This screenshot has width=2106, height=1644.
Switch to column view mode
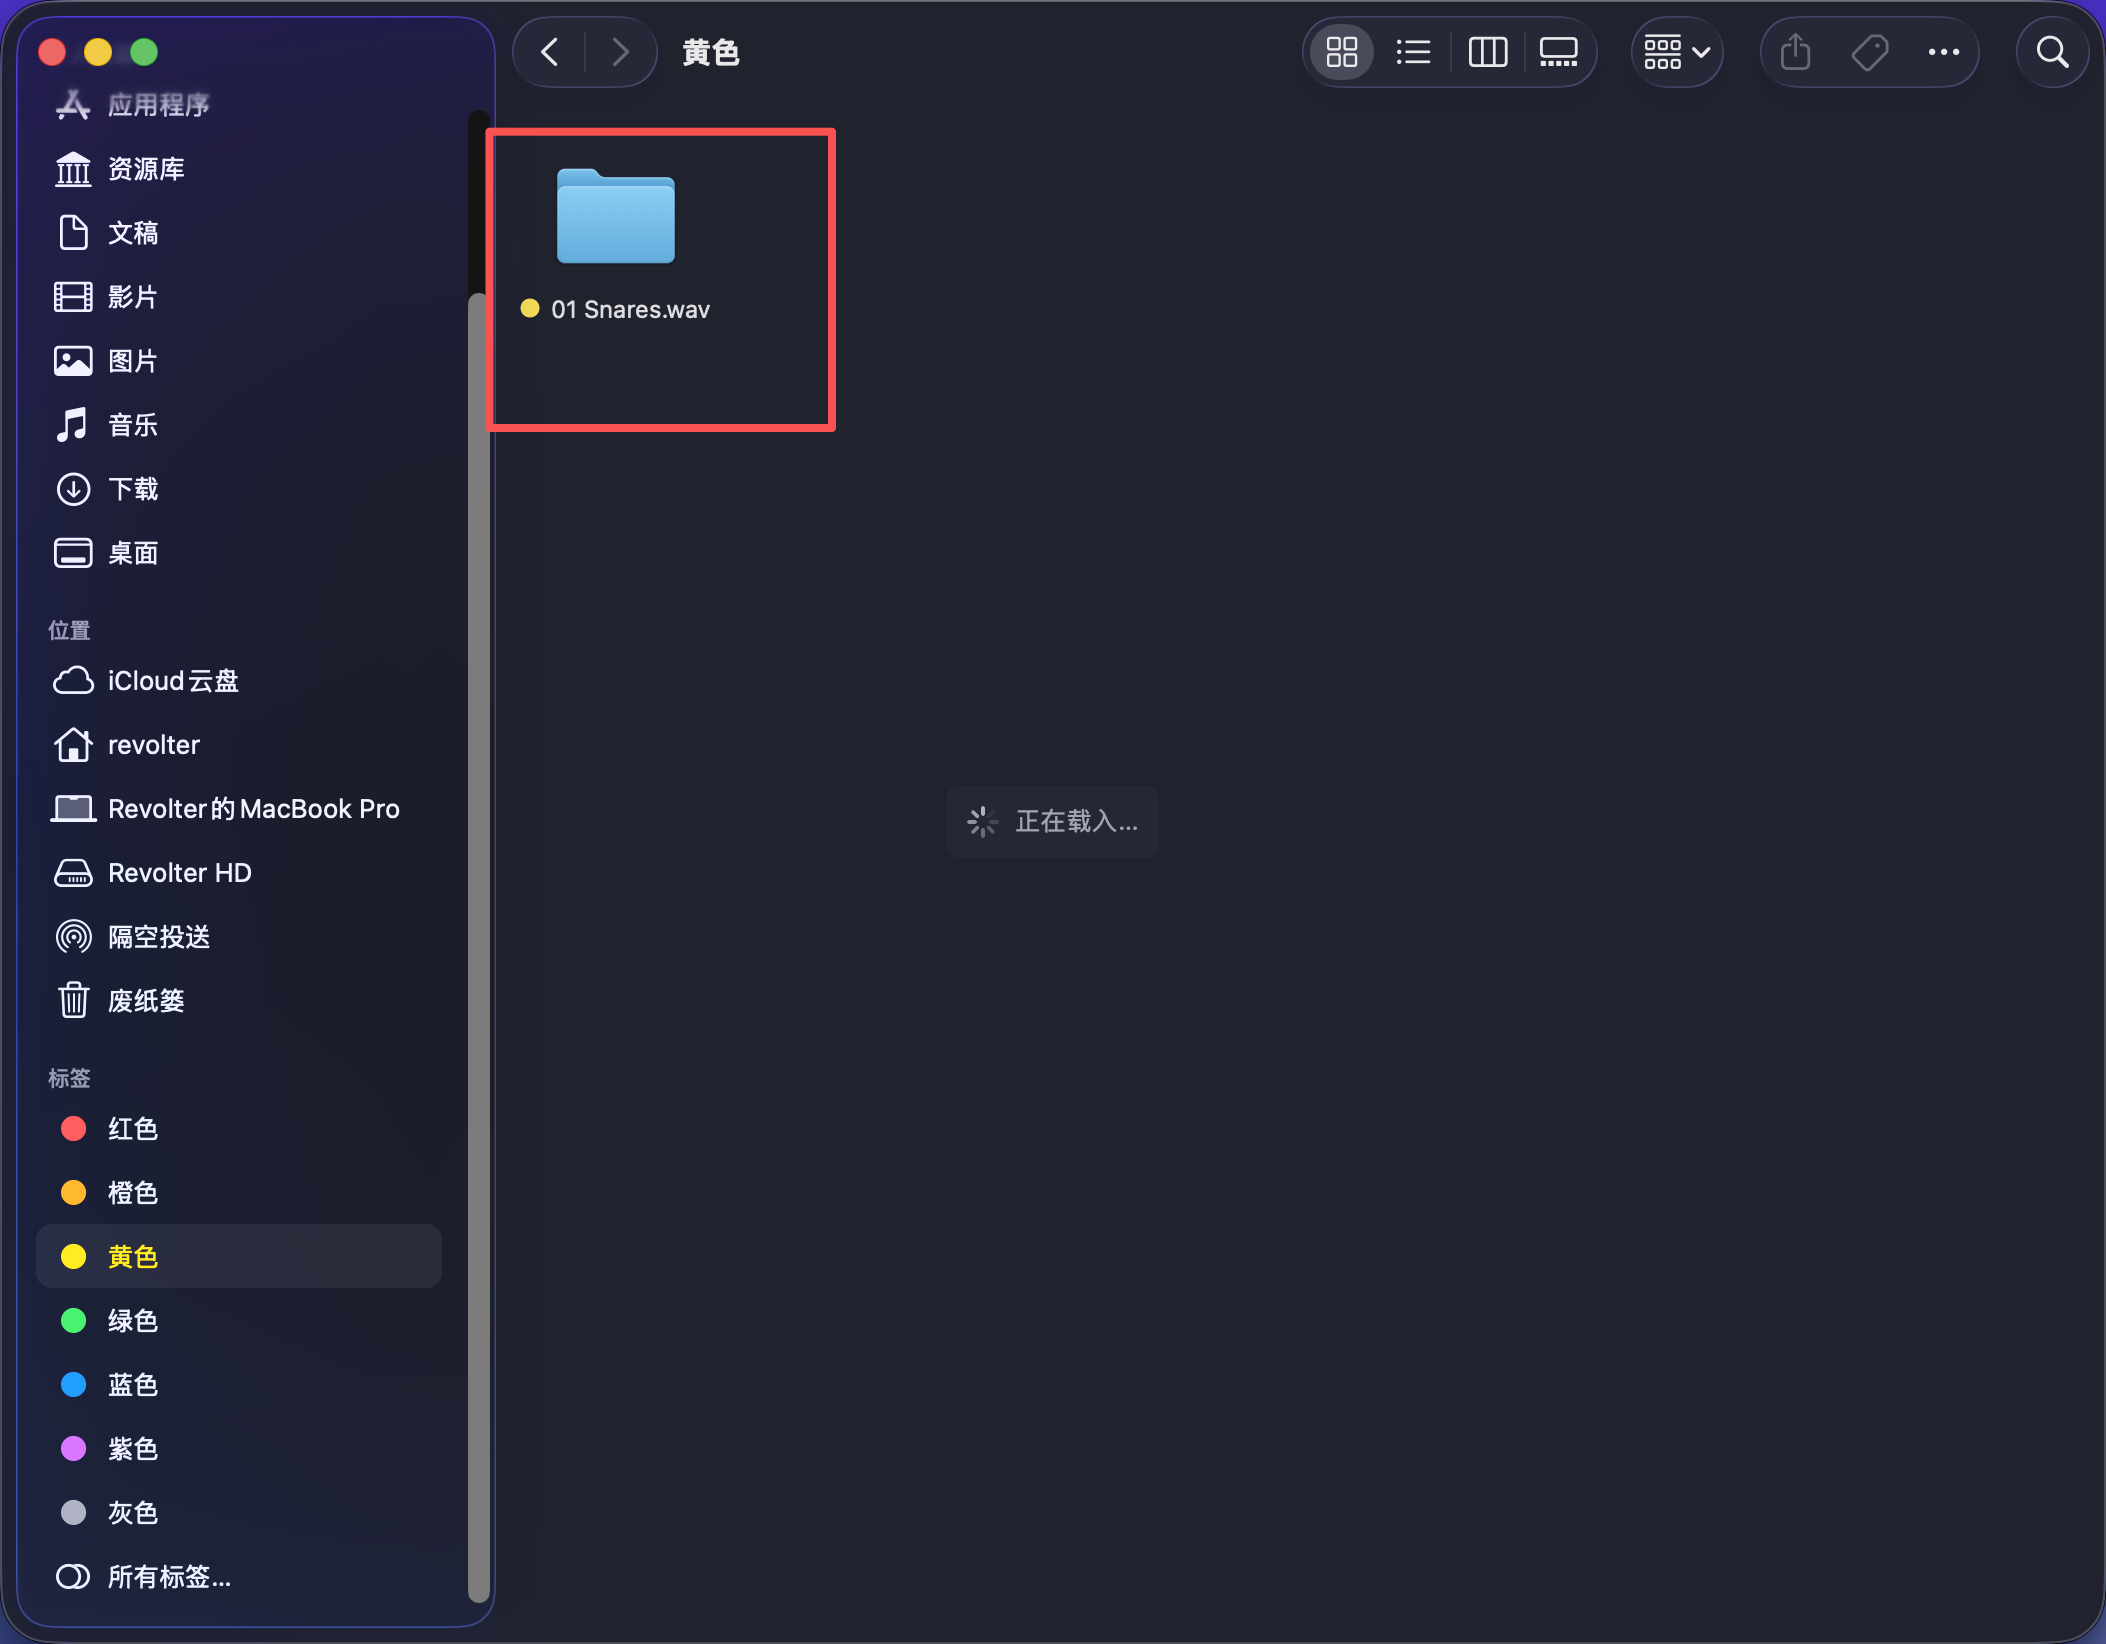click(x=1487, y=52)
